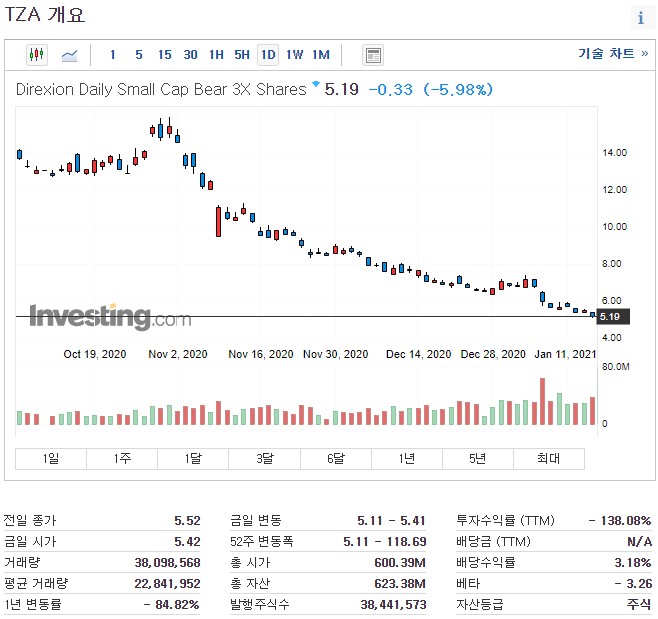Click the 금일 변동 range 5.11 - 5.41
Image resolution: width=658 pixels, height=619 pixels.
(391, 520)
